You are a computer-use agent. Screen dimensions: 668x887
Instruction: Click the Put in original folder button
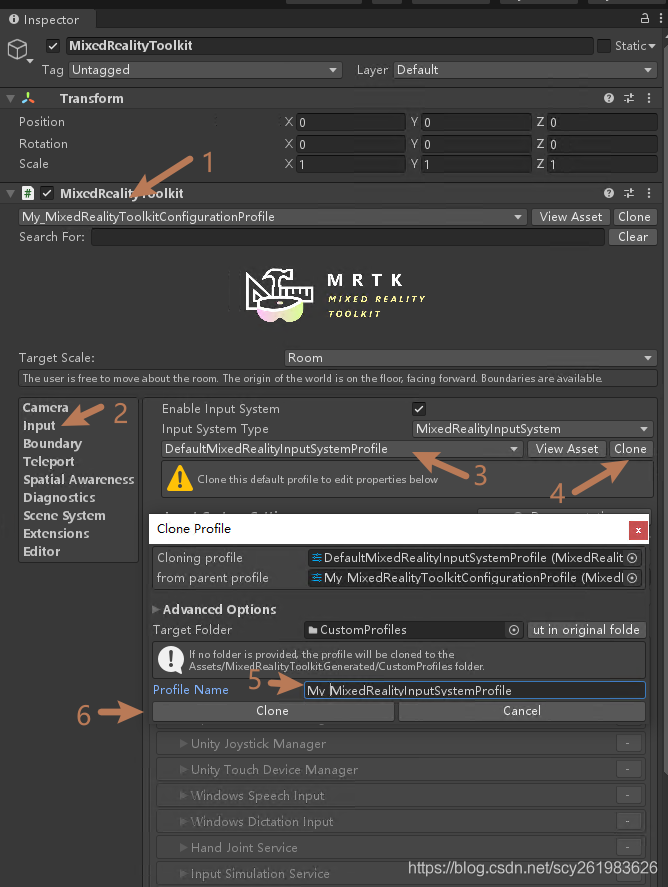[x=586, y=630]
